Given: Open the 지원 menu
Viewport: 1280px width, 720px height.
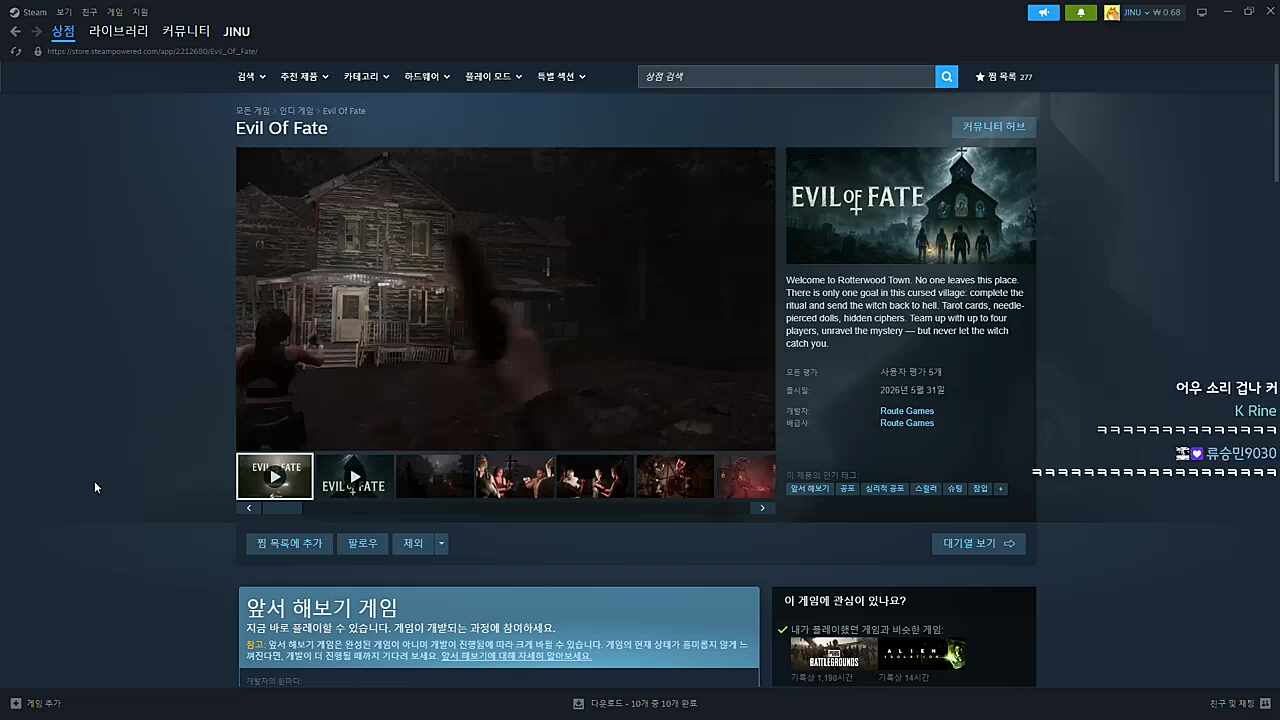Looking at the screenshot, I should 140,12.
